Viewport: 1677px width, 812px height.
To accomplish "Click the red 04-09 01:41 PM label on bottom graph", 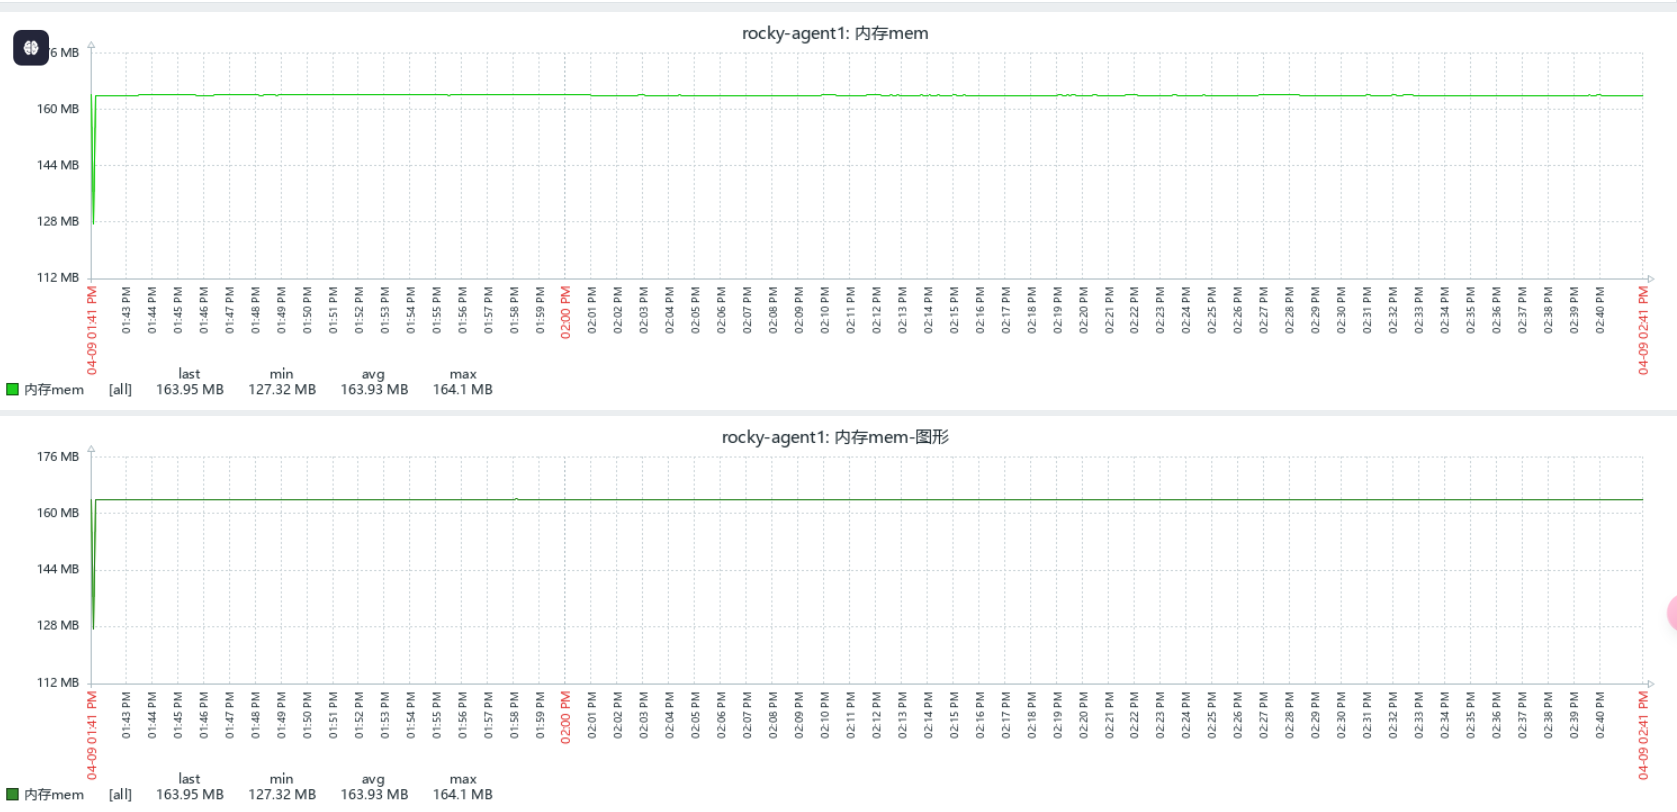I will point(92,735).
